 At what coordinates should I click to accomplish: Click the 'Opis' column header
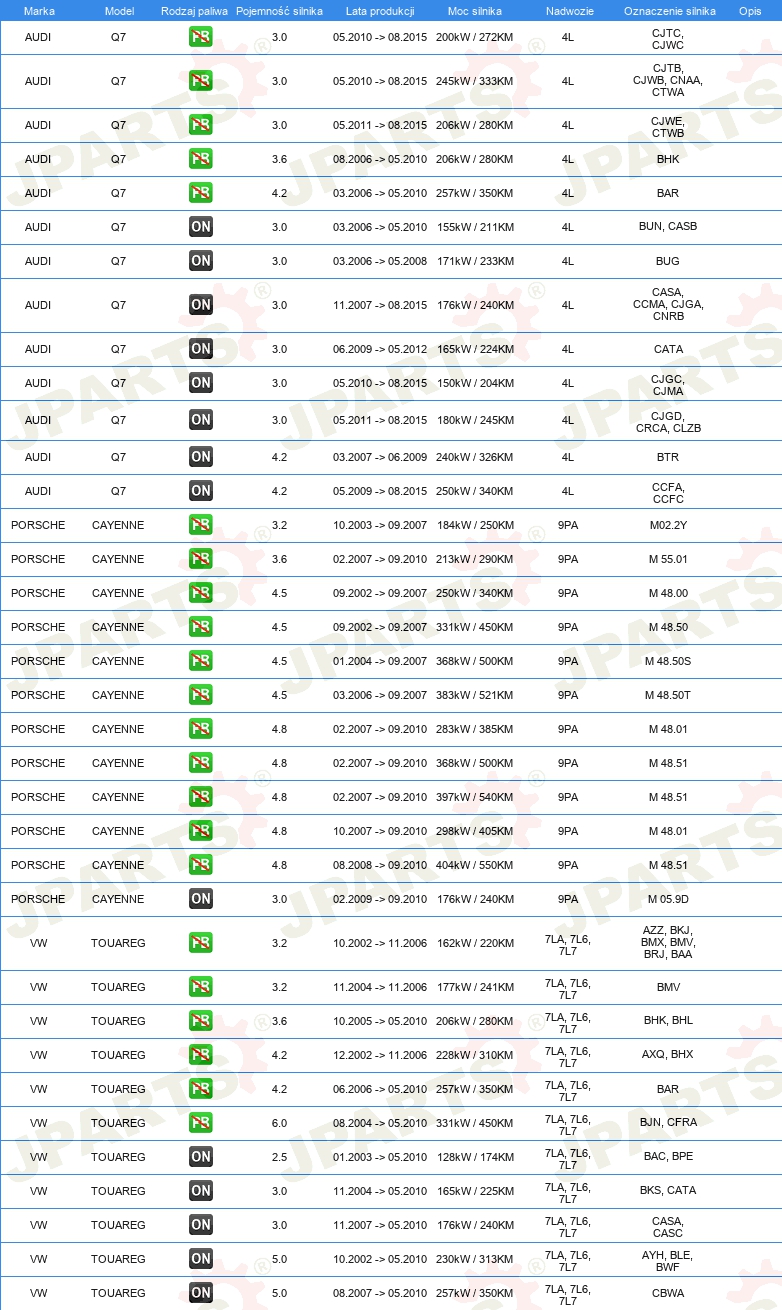[x=750, y=10]
